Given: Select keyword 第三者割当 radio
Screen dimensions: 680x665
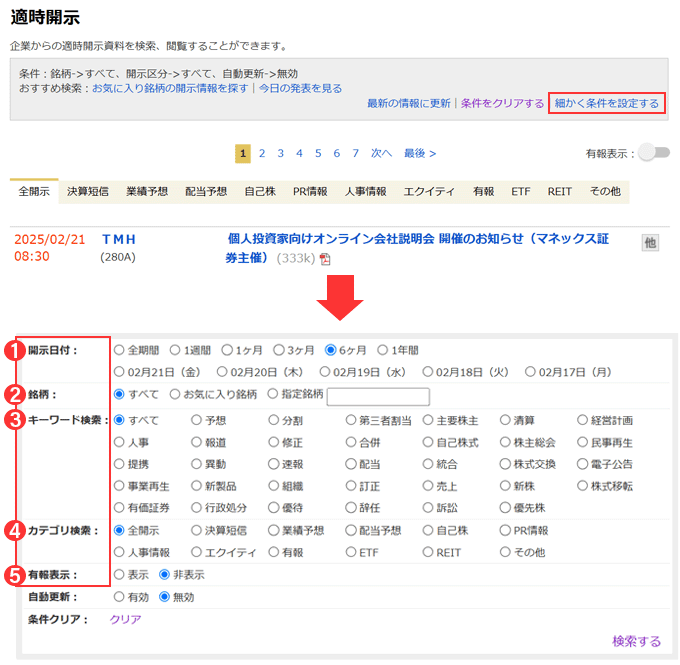Looking at the screenshot, I should (x=350, y=420).
